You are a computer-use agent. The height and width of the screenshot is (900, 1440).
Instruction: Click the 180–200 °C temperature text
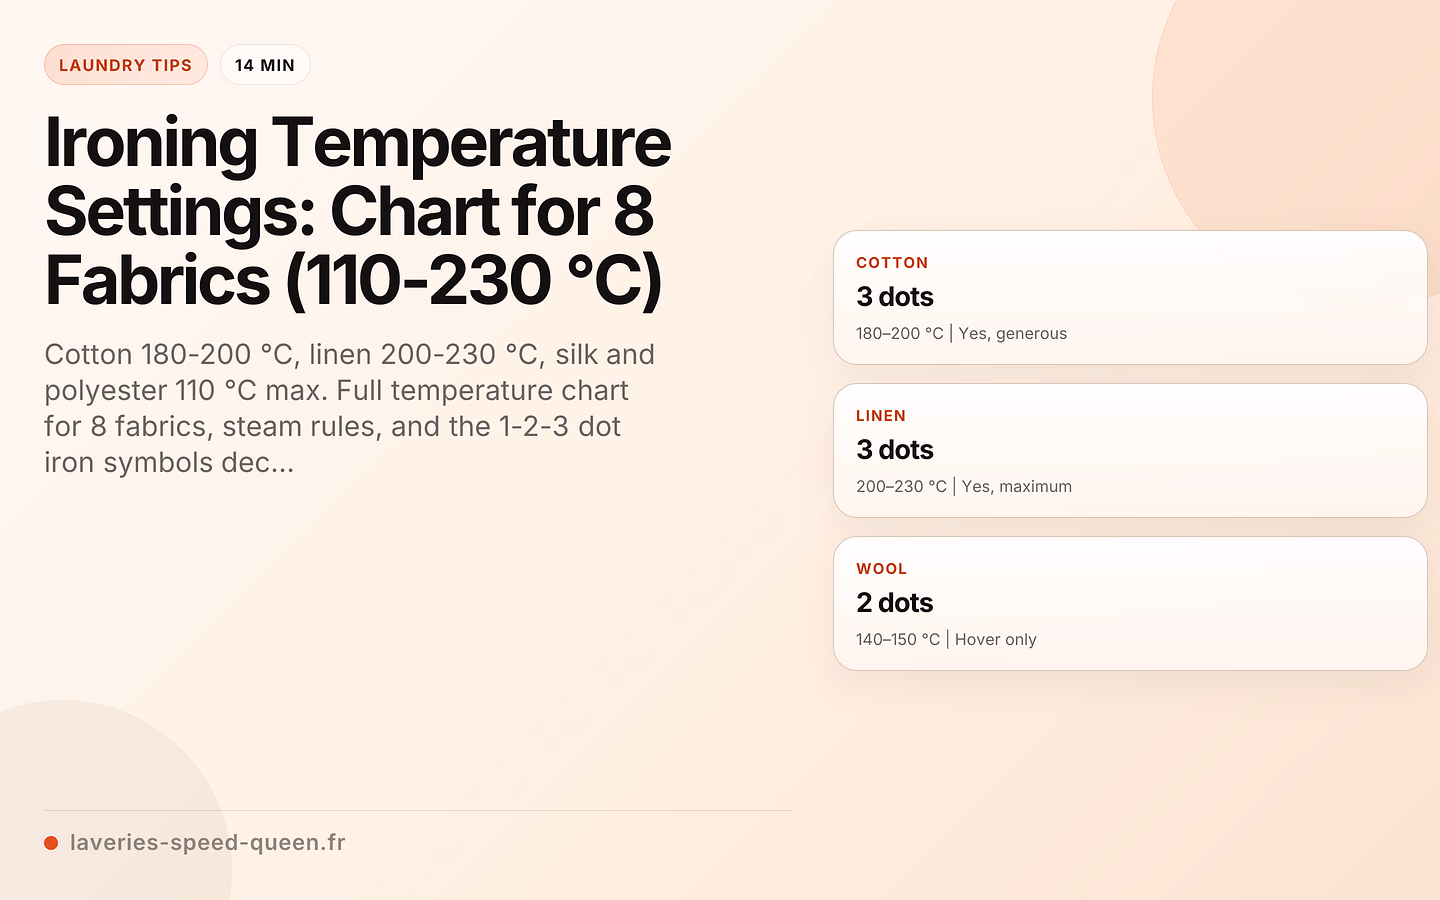[x=900, y=334]
